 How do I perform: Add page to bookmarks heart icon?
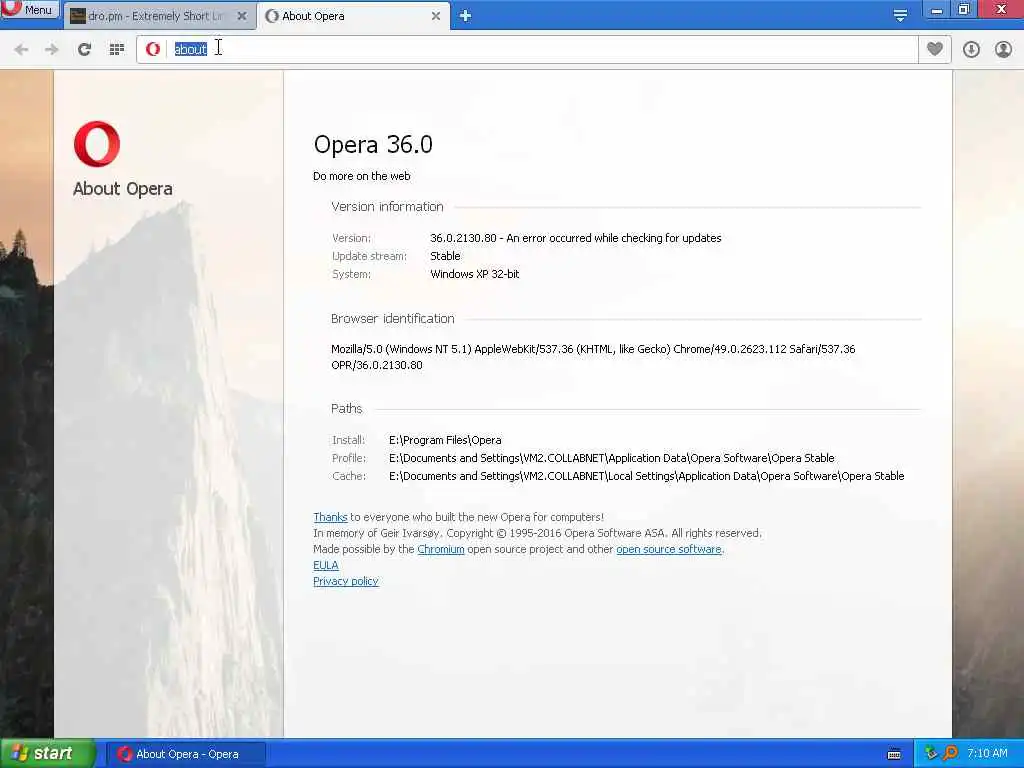[935, 49]
